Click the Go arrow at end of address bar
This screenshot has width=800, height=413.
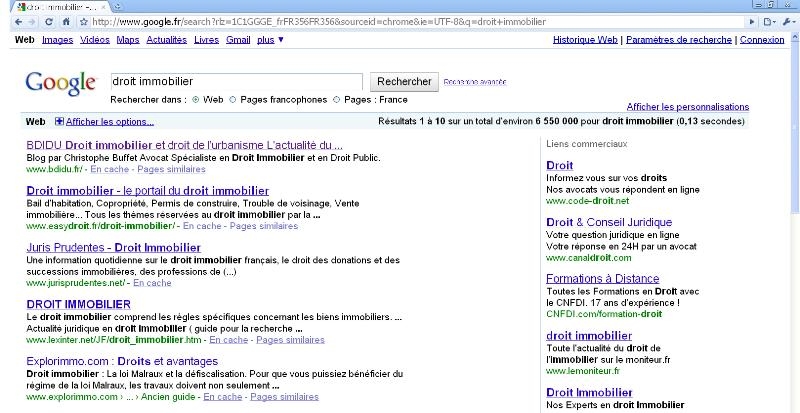tap(752, 22)
